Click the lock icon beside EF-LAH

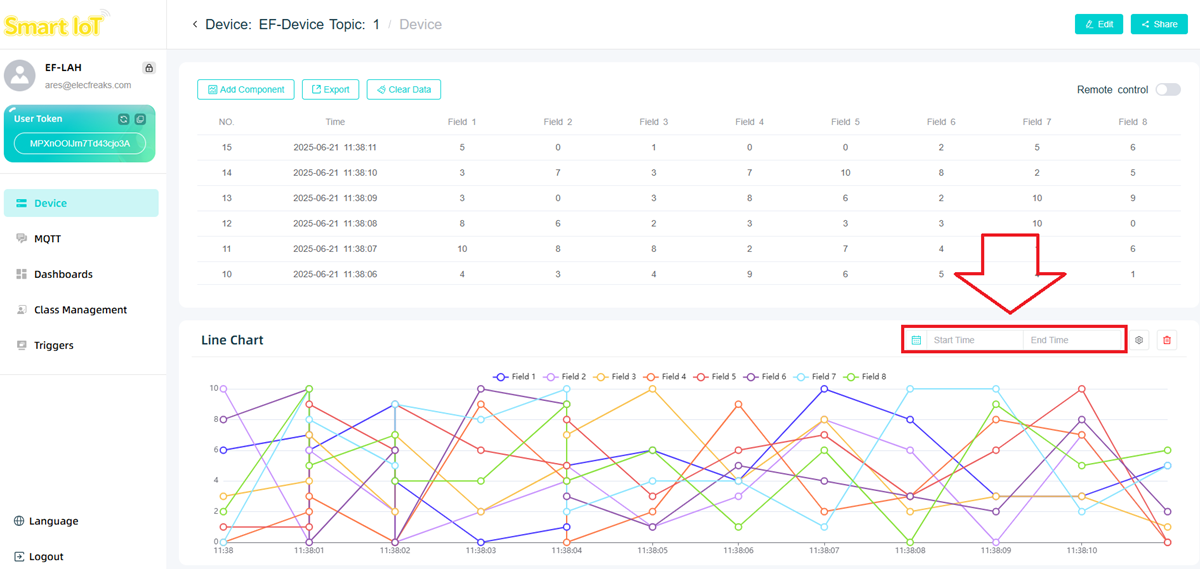[x=149, y=68]
